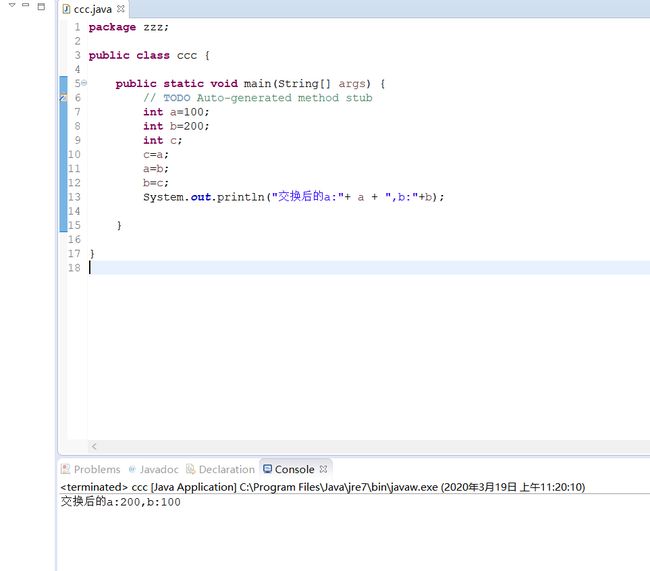Click the Javadoc @ icon

(x=132, y=469)
